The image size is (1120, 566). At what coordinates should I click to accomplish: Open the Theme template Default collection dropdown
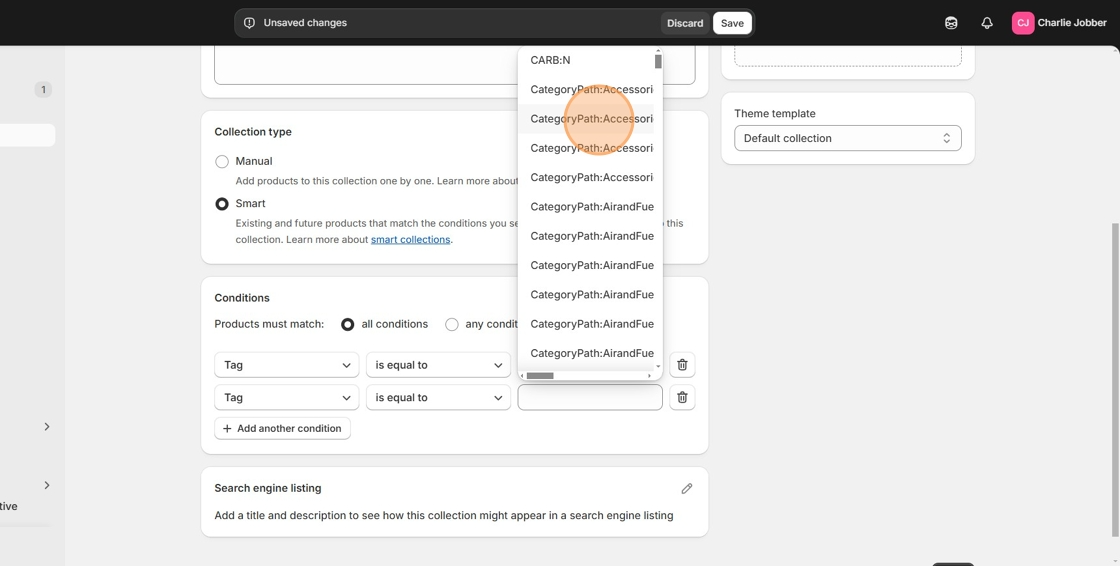(848, 138)
